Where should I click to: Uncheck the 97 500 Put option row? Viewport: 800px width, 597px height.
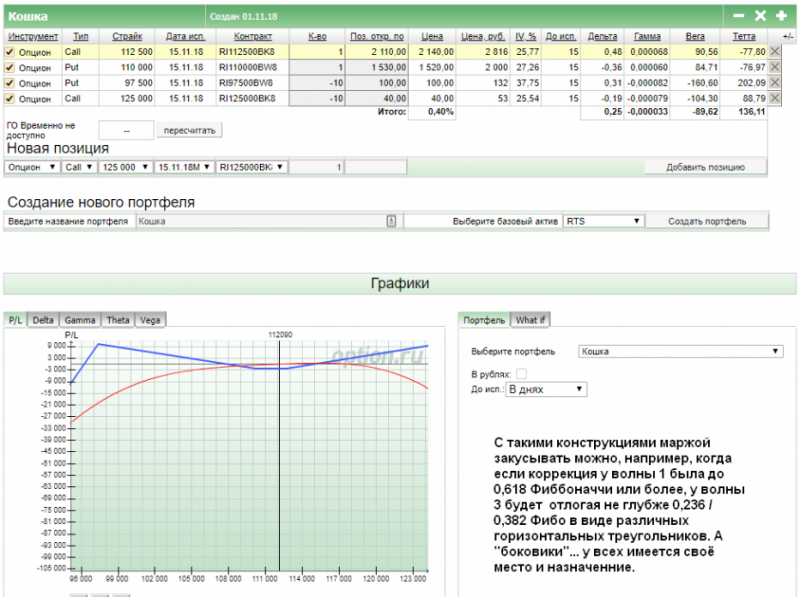[11, 83]
